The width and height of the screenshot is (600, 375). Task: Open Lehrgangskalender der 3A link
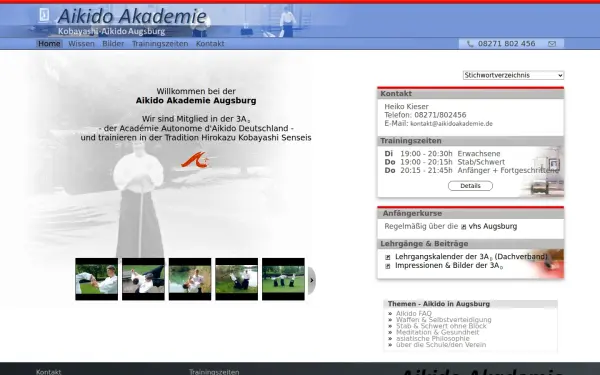point(471,257)
